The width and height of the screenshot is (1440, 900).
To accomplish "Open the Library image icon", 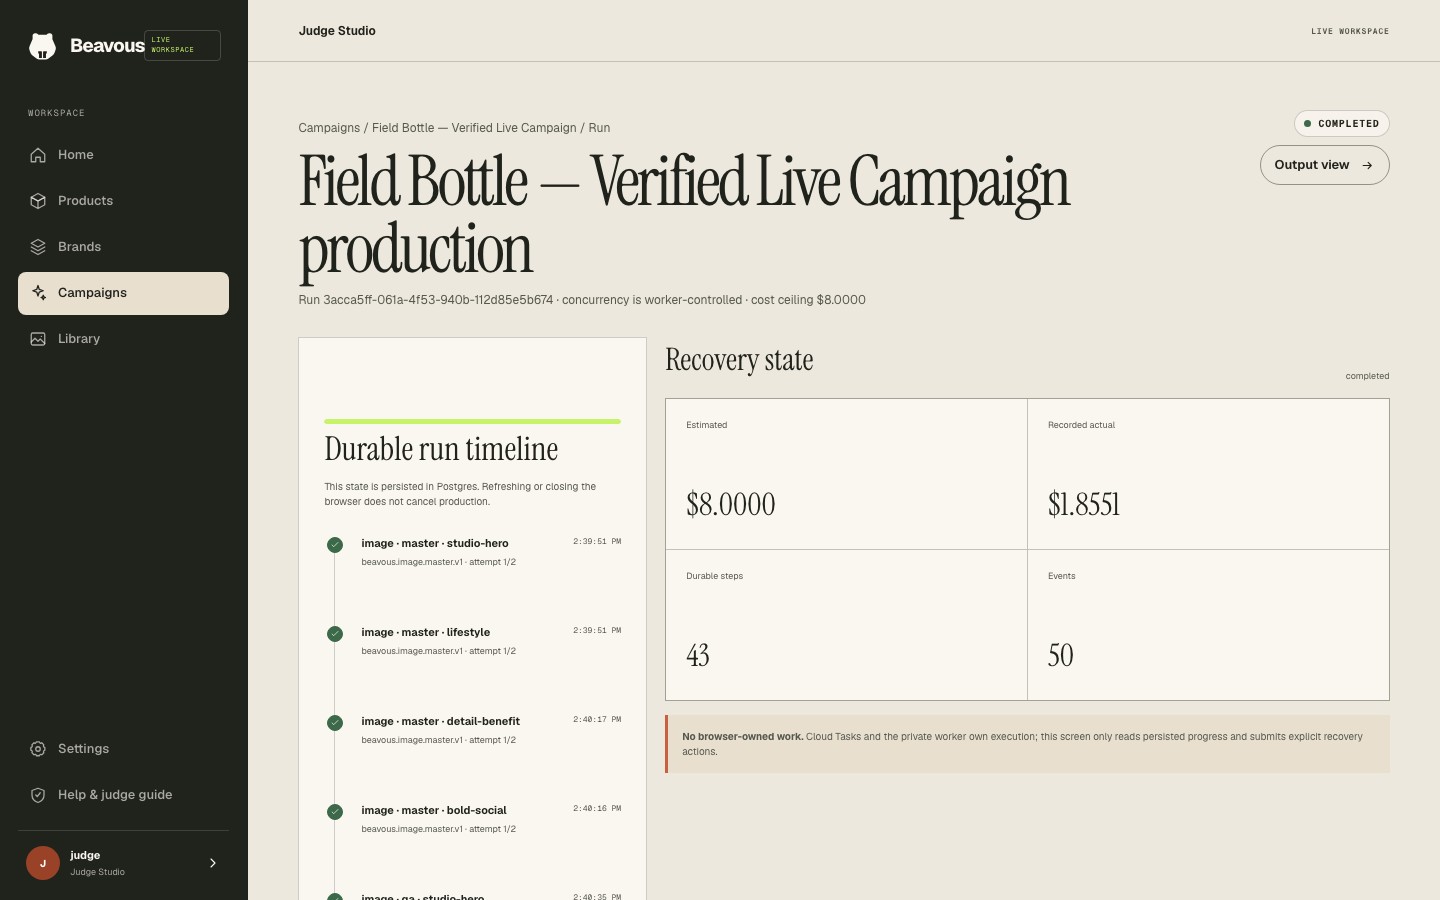I will pos(38,339).
